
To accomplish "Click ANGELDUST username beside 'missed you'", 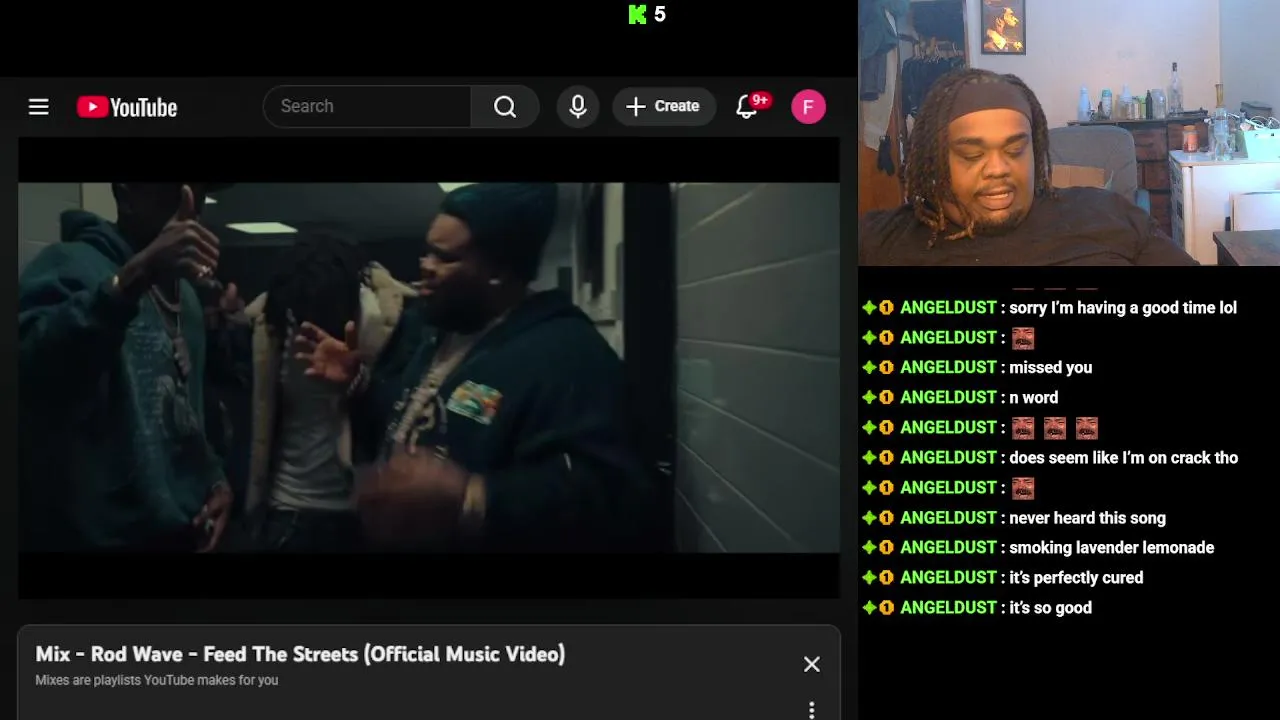I will coord(948,368).
